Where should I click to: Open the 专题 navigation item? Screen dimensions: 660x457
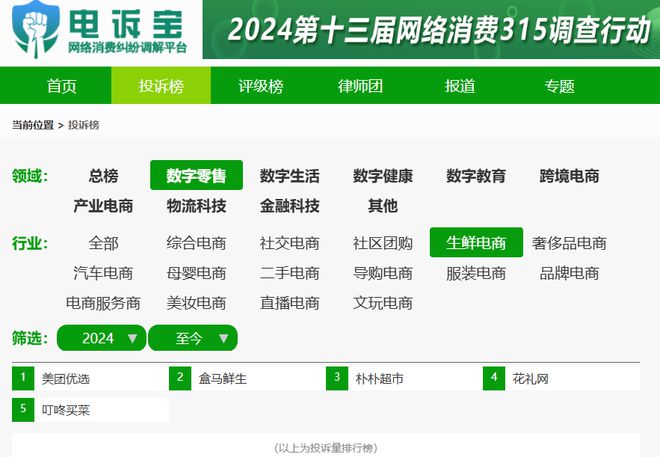click(x=559, y=86)
